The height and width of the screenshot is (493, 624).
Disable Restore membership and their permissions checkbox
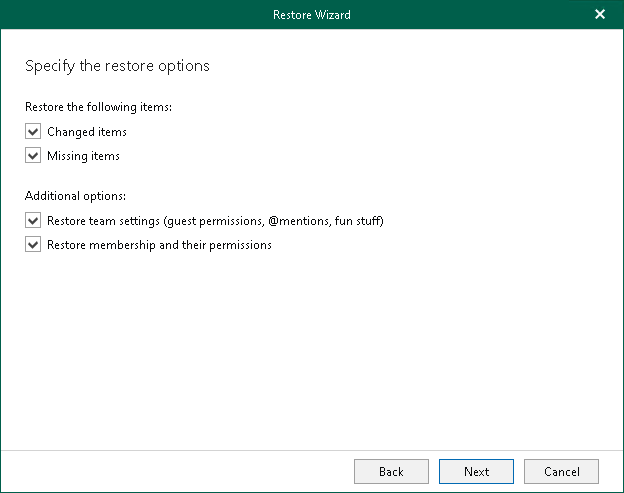(x=34, y=245)
